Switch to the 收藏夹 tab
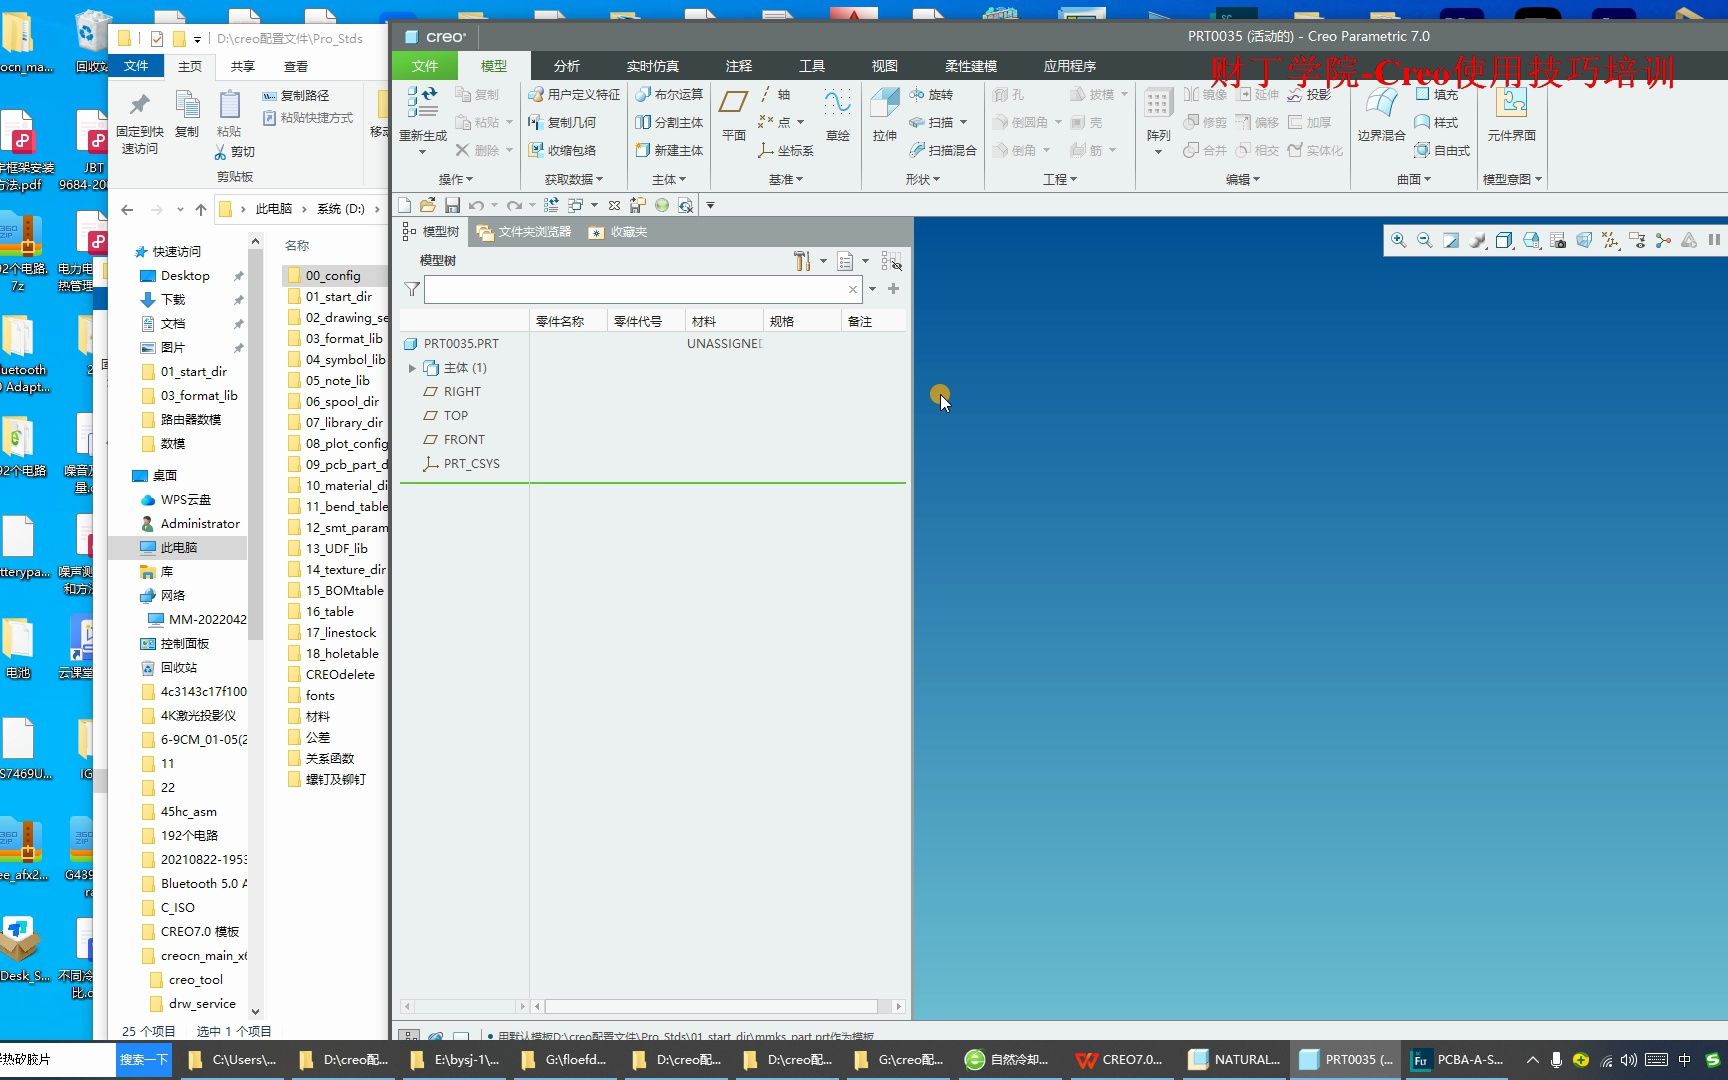 [x=618, y=232]
